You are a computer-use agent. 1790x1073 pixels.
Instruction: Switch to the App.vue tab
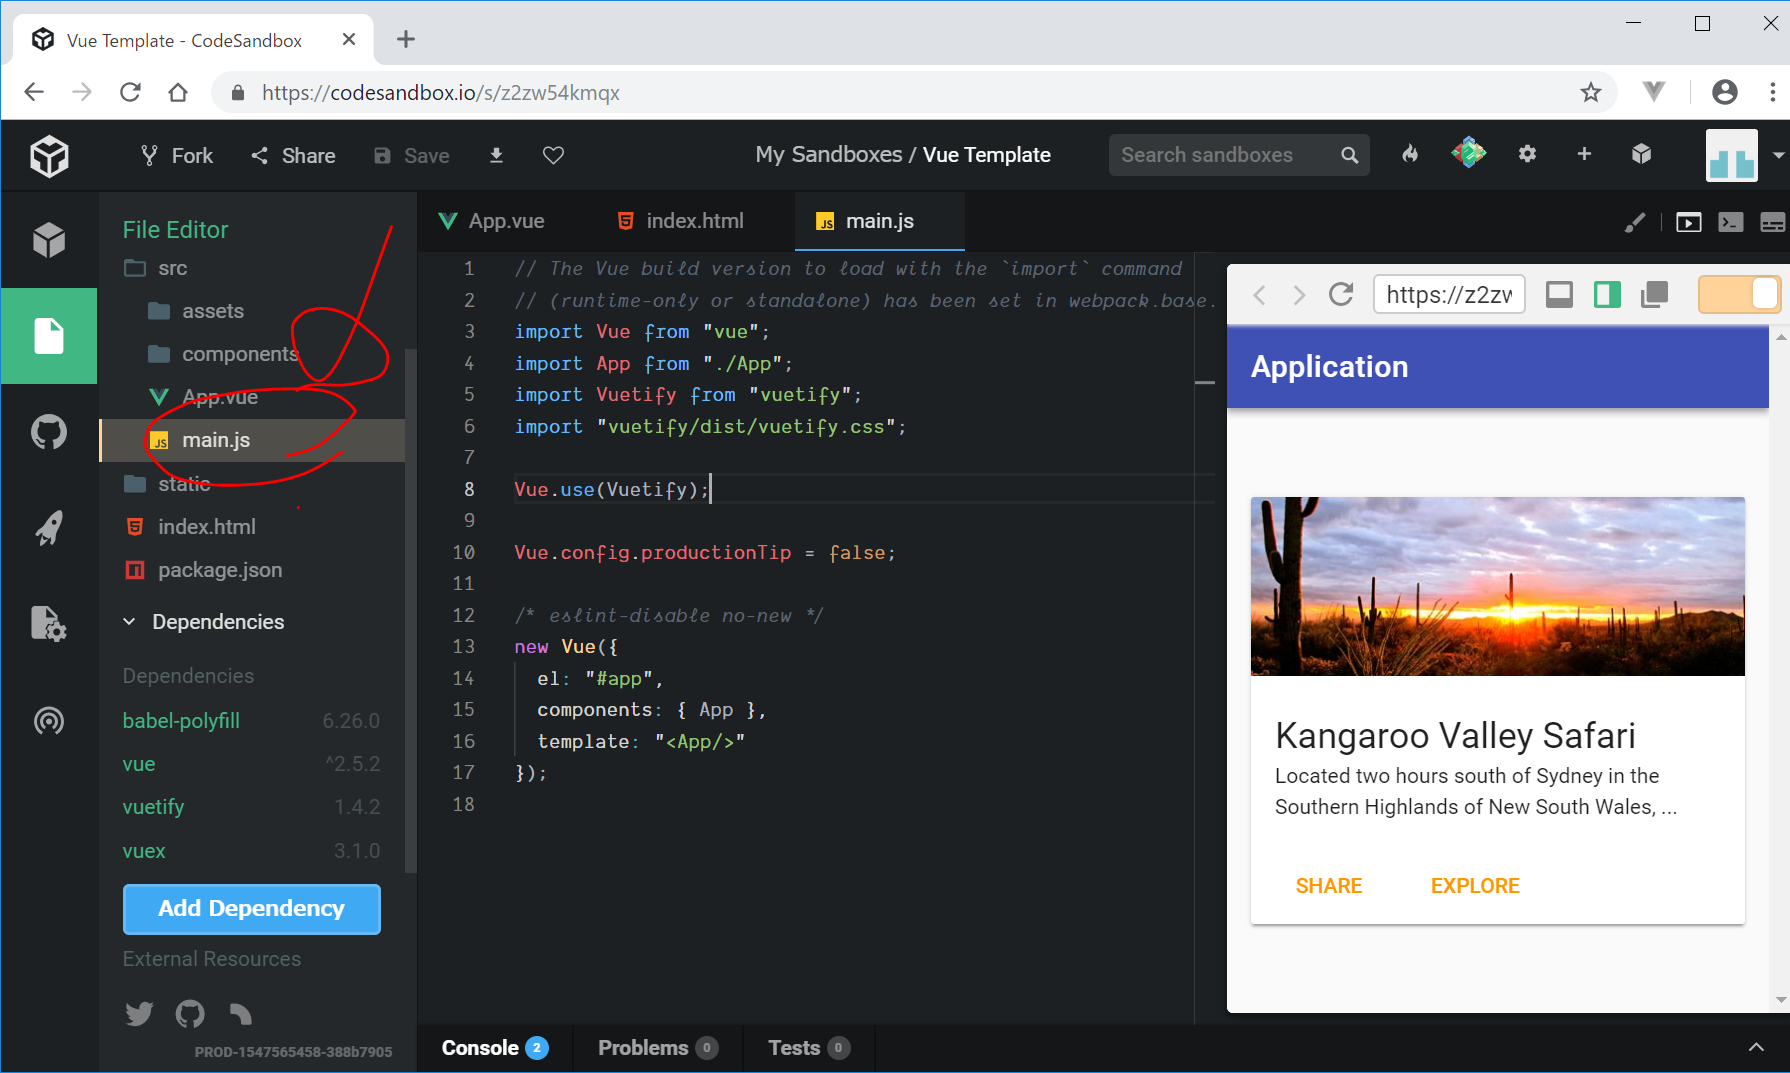[x=493, y=221]
